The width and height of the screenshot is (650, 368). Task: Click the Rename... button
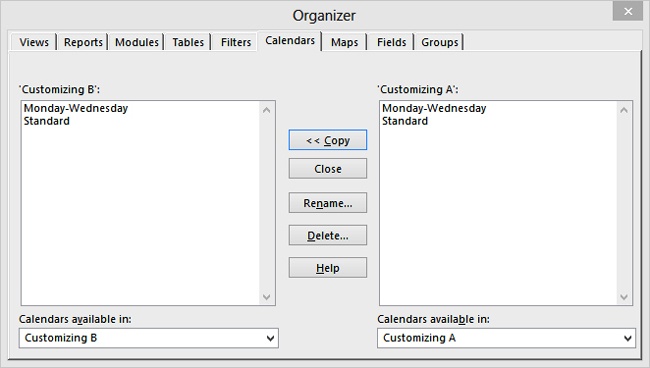[x=327, y=203]
